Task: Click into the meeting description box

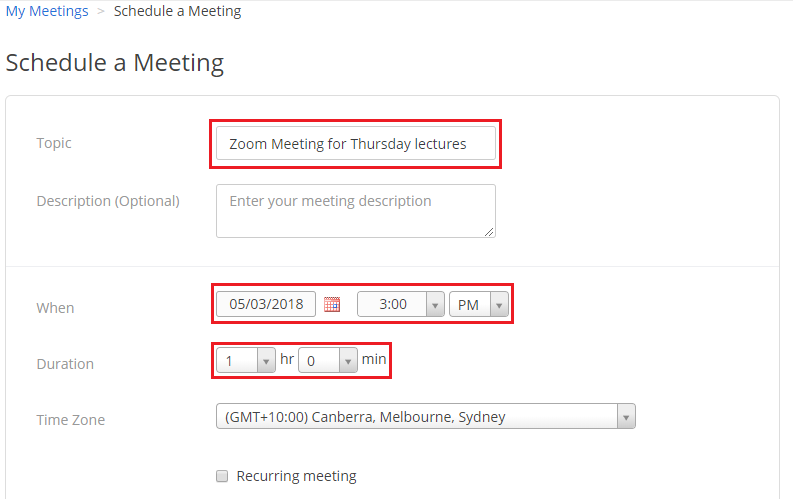Action: coord(355,210)
